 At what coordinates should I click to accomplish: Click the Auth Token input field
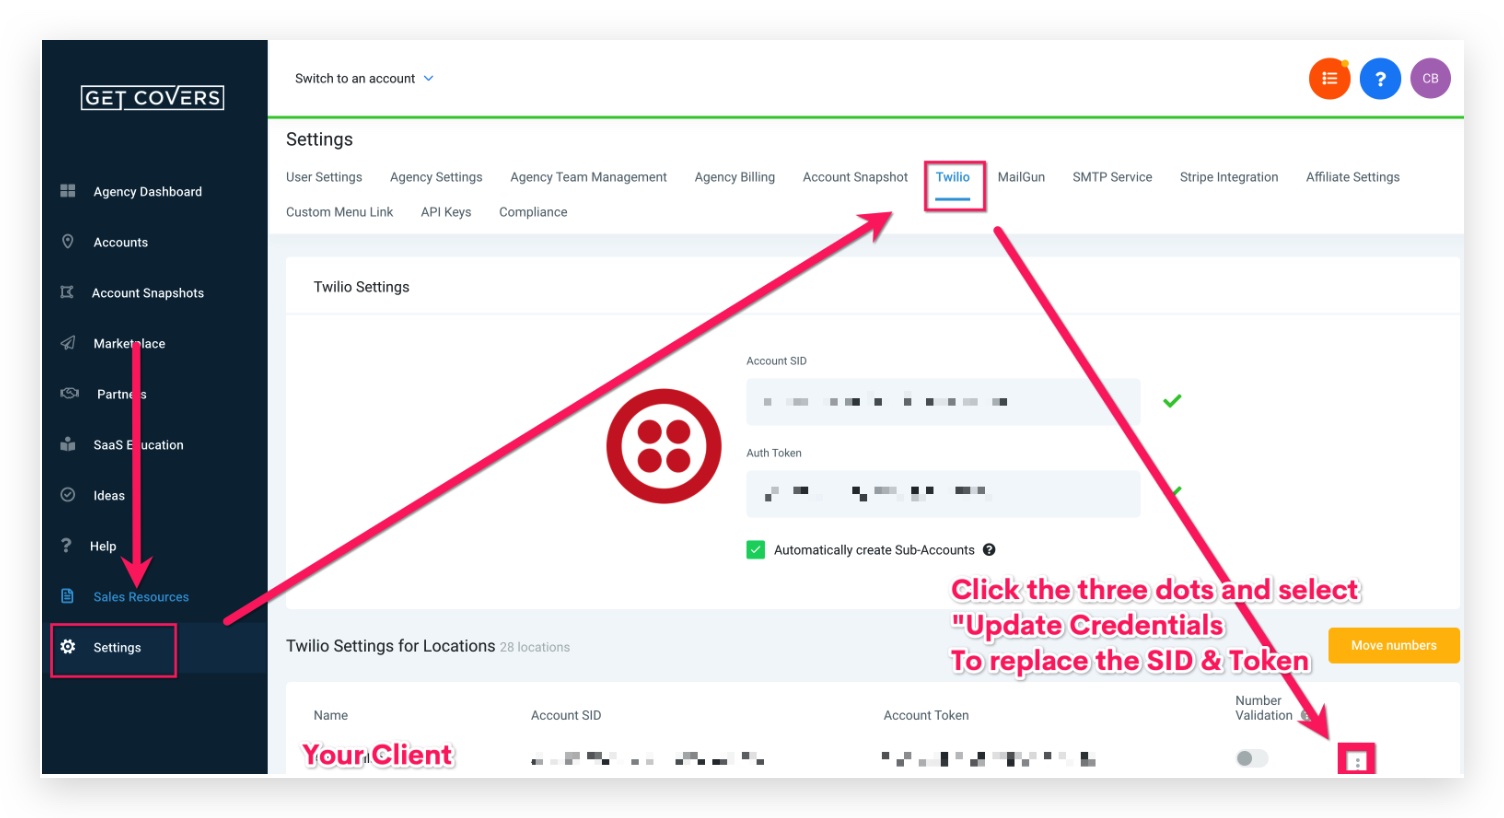pyautogui.click(x=943, y=493)
